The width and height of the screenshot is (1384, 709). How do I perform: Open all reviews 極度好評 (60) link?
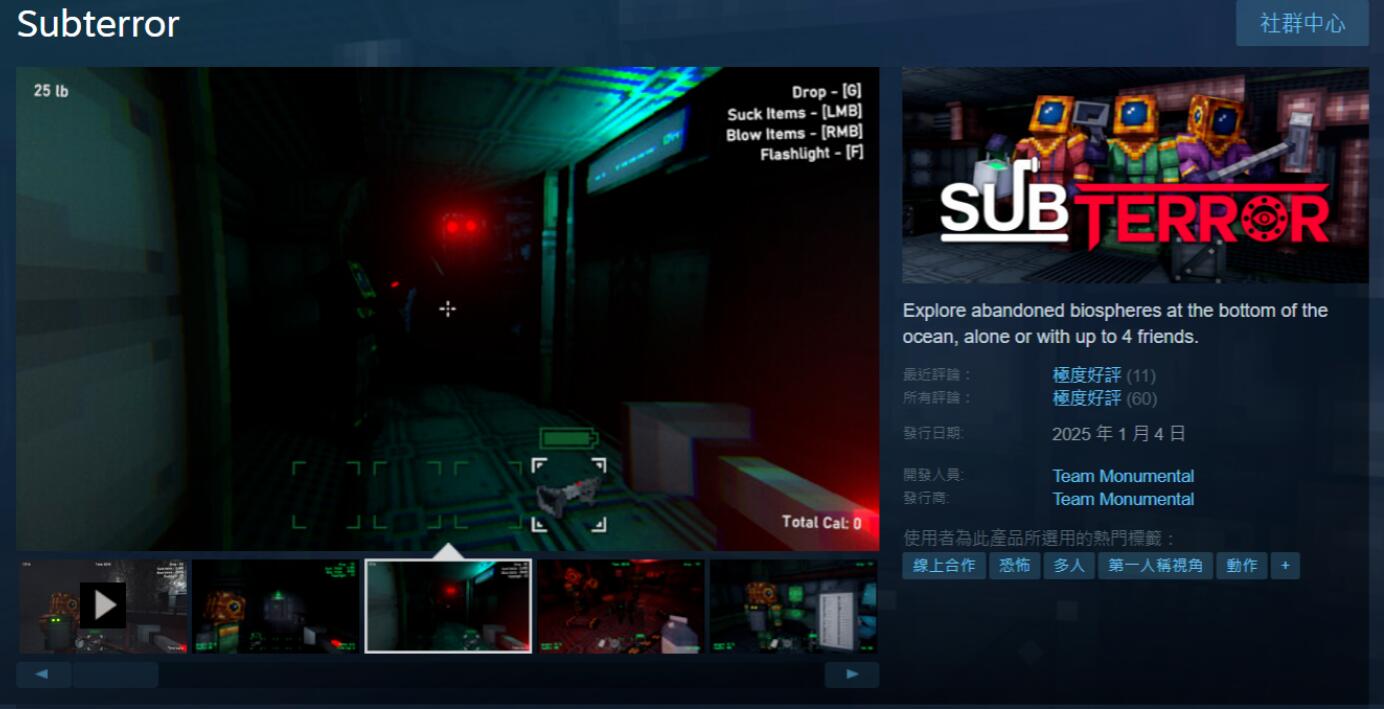coord(1087,398)
